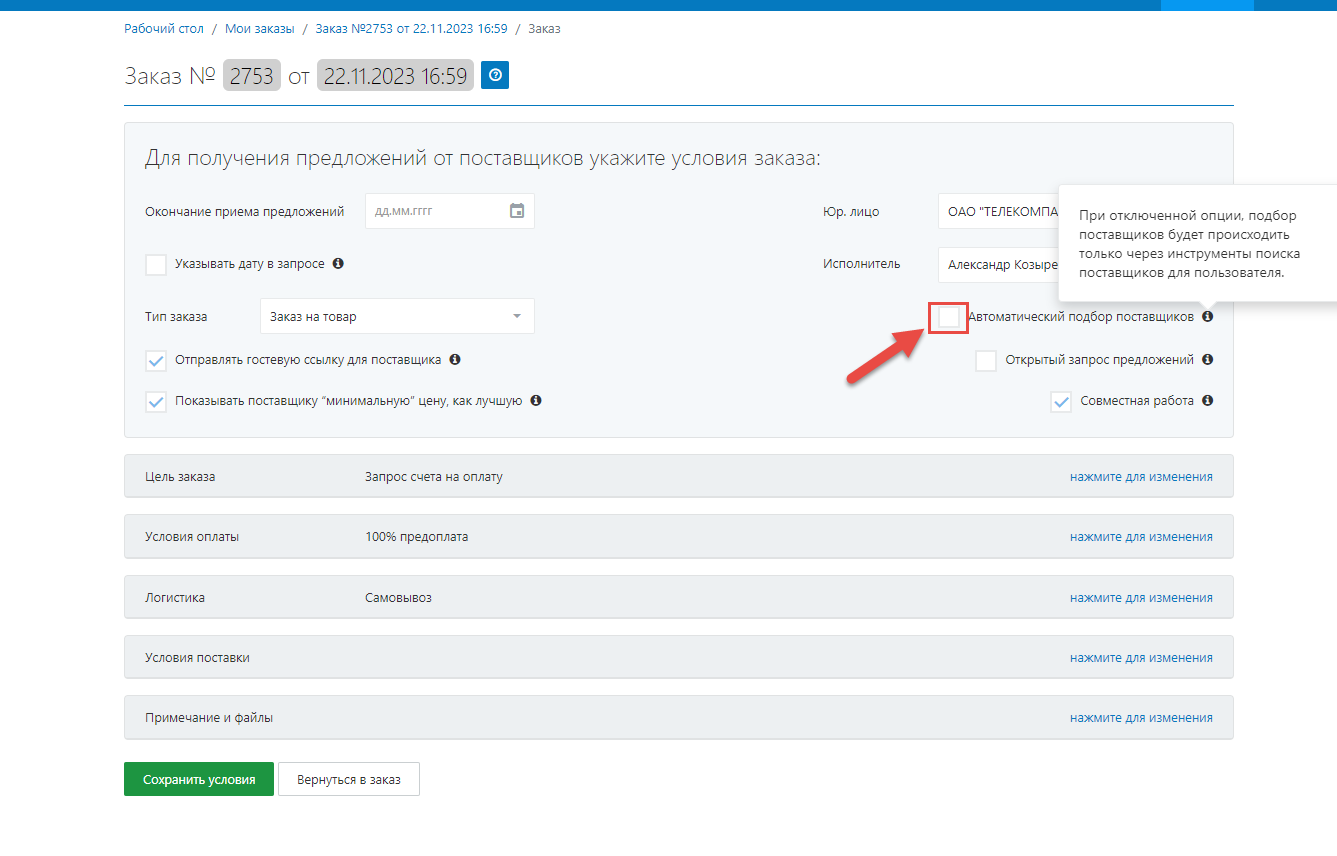The width and height of the screenshot is (1337, 856).
Task: Open 'Мои заказы' breadcrumb link
Action: pyautogui.click(x=260, y=29)
